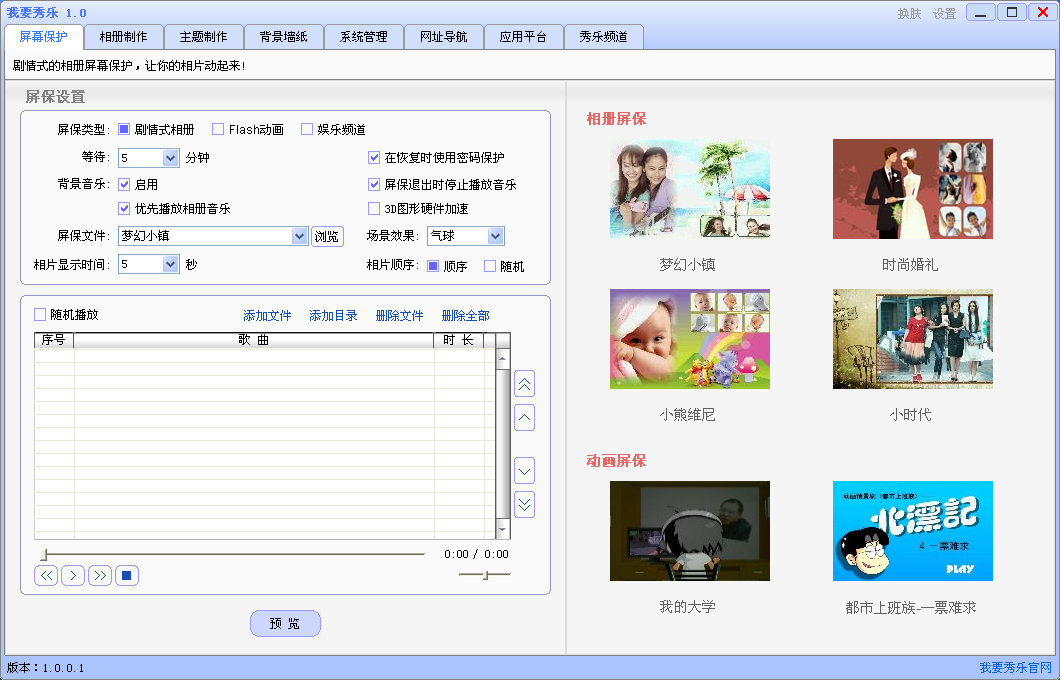
Task: Start music playback with play button
Action: tap(73, 575)
